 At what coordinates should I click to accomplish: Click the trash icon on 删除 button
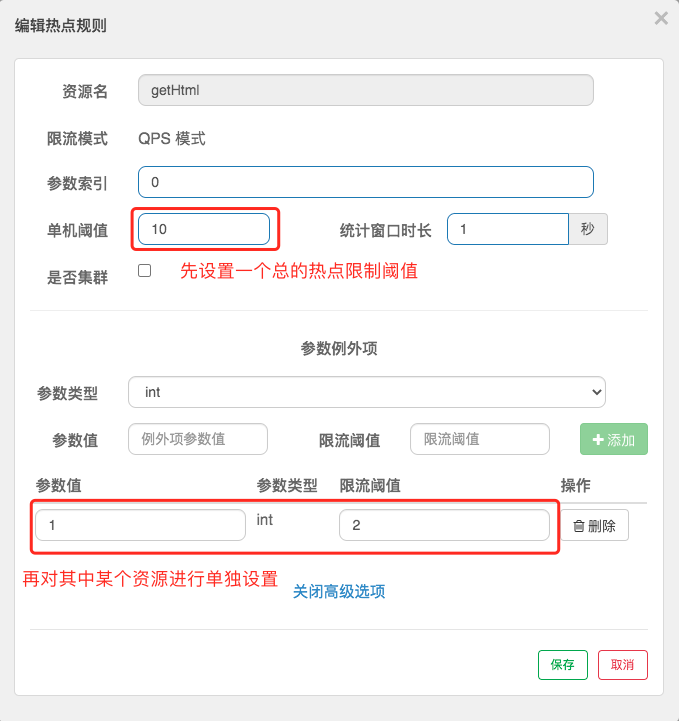[x=579, y=526]
